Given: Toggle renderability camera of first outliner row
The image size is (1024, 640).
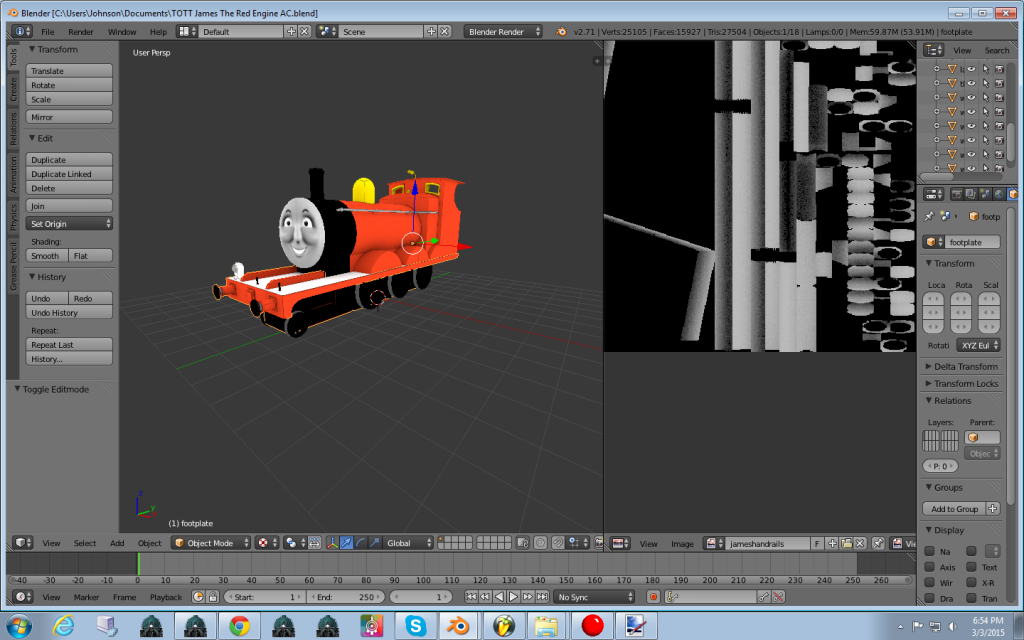Looking at the screenshot, I should point(1000,69).
